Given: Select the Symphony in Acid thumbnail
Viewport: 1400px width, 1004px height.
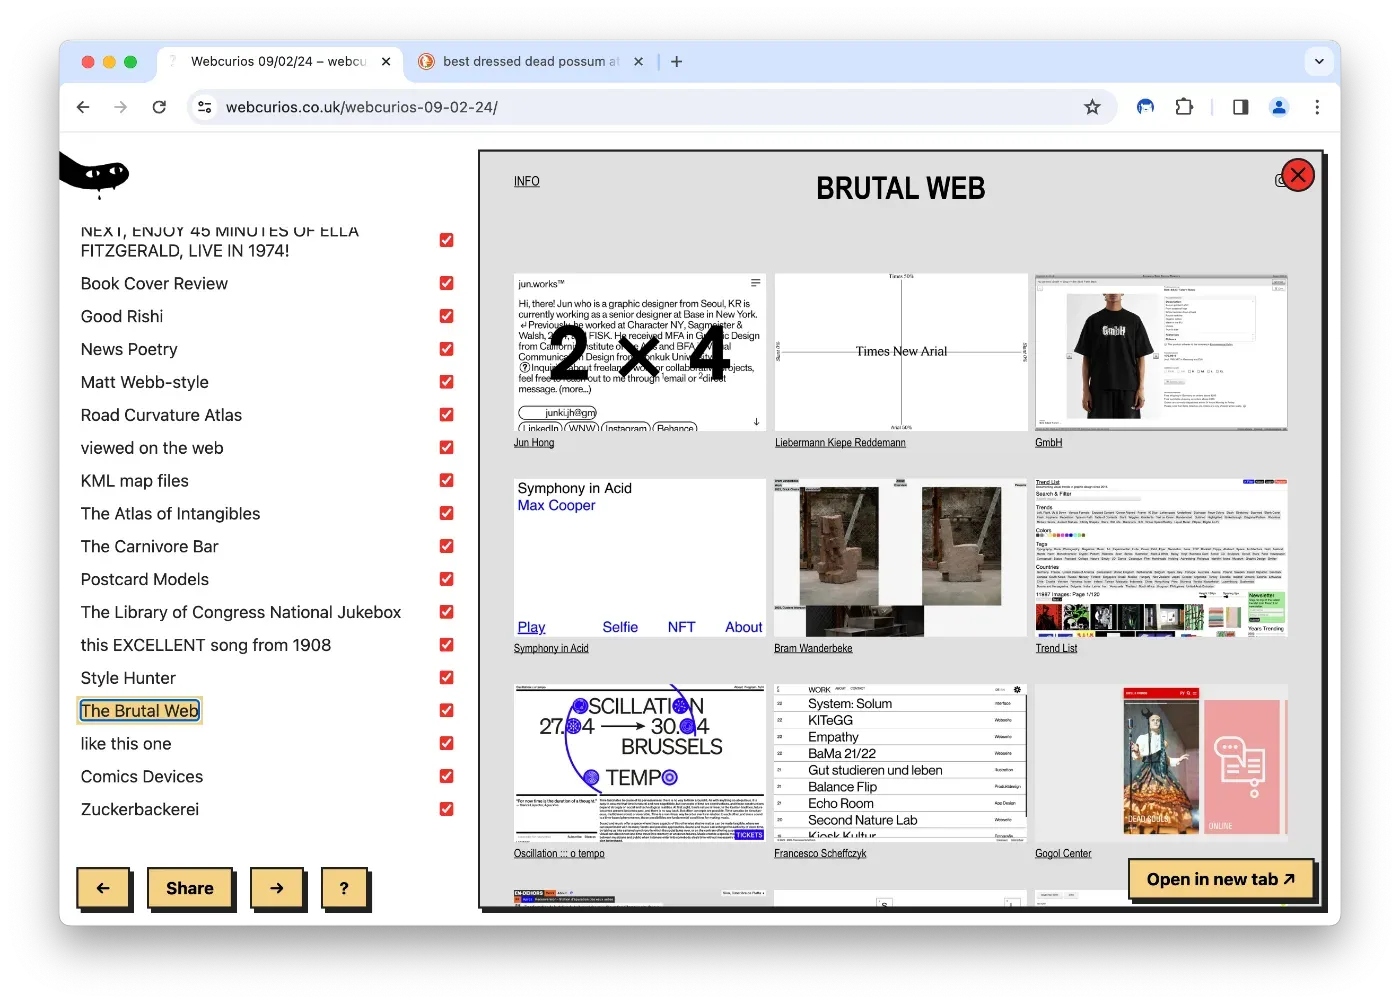Looking at the screenshot, I should point(640,557).
